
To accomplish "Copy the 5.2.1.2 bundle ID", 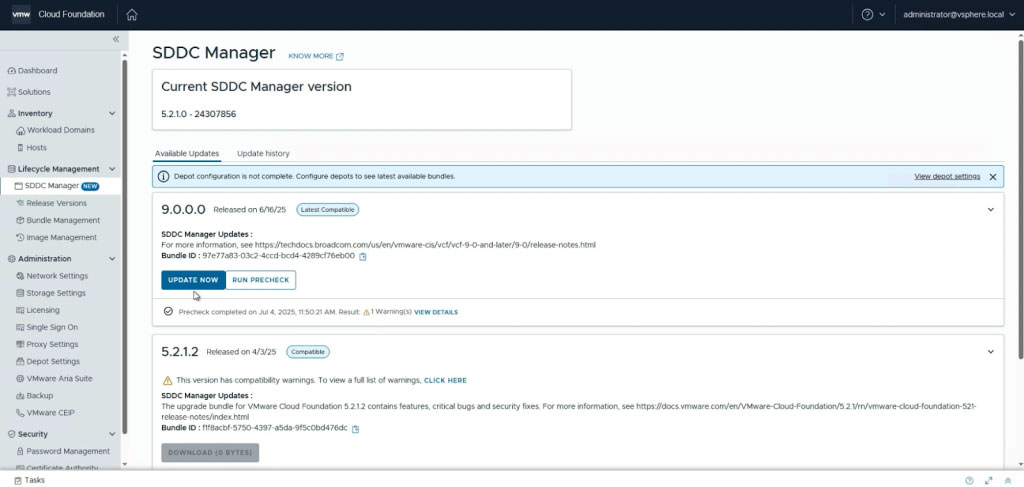I will [x=355, y=429].
